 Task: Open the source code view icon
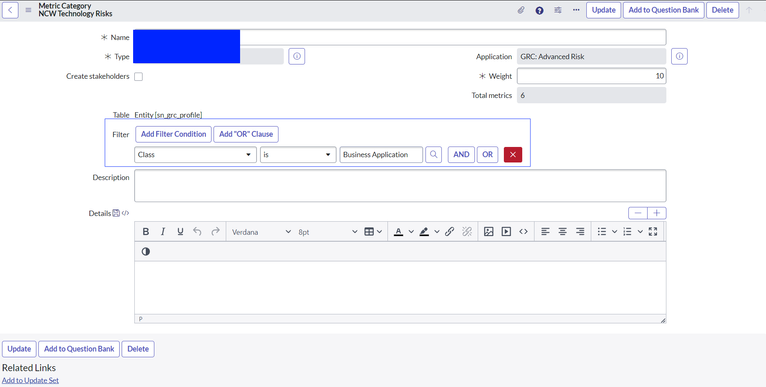(523, 232)
